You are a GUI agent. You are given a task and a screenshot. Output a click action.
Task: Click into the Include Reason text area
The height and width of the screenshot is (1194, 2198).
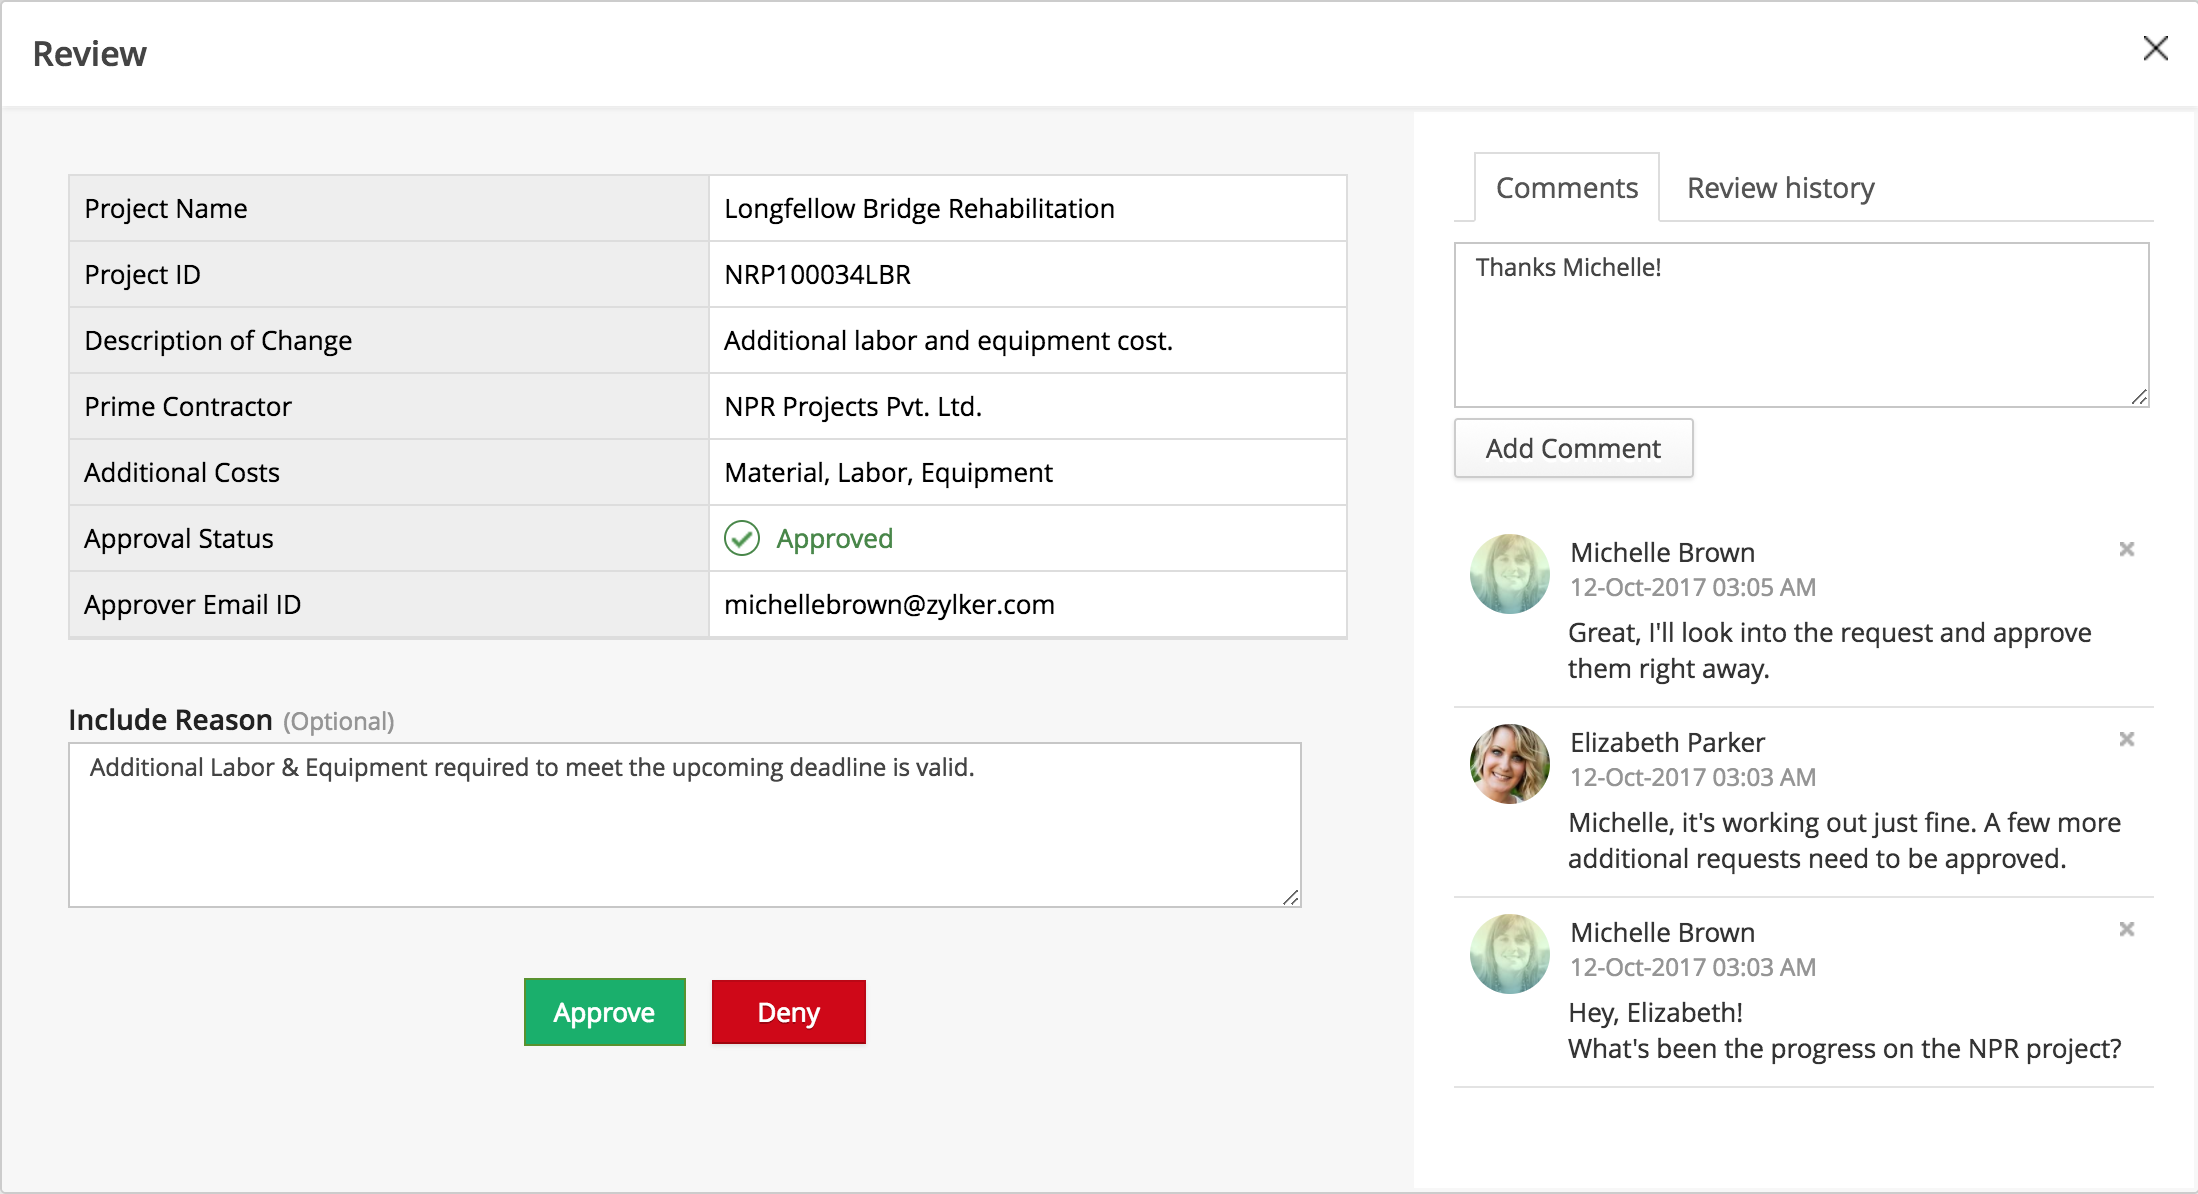(684, 825)
